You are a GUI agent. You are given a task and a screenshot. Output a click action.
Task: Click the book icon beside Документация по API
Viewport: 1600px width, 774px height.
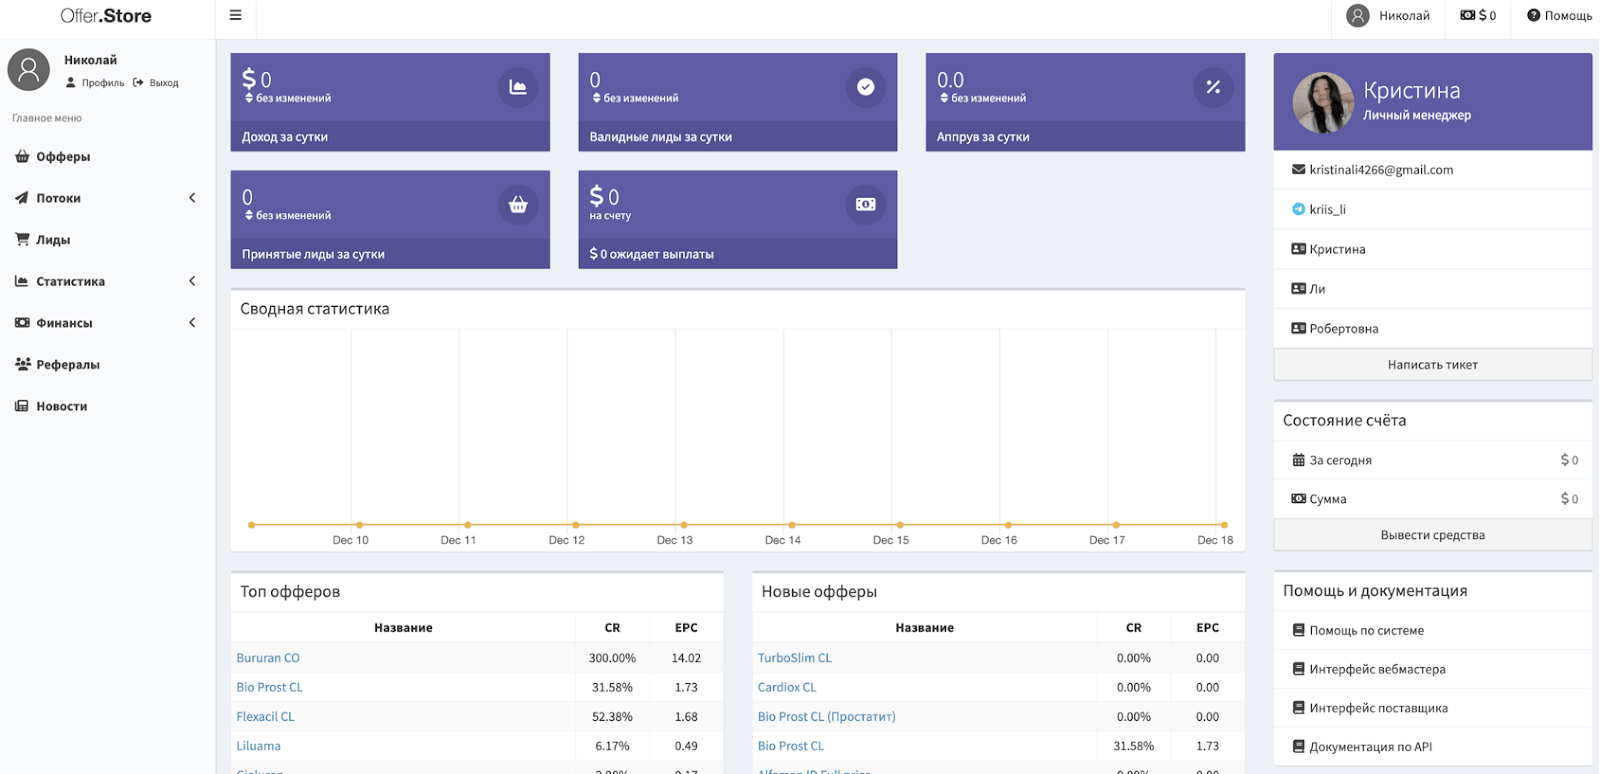pyautogui.click(x=1298, y=746)
